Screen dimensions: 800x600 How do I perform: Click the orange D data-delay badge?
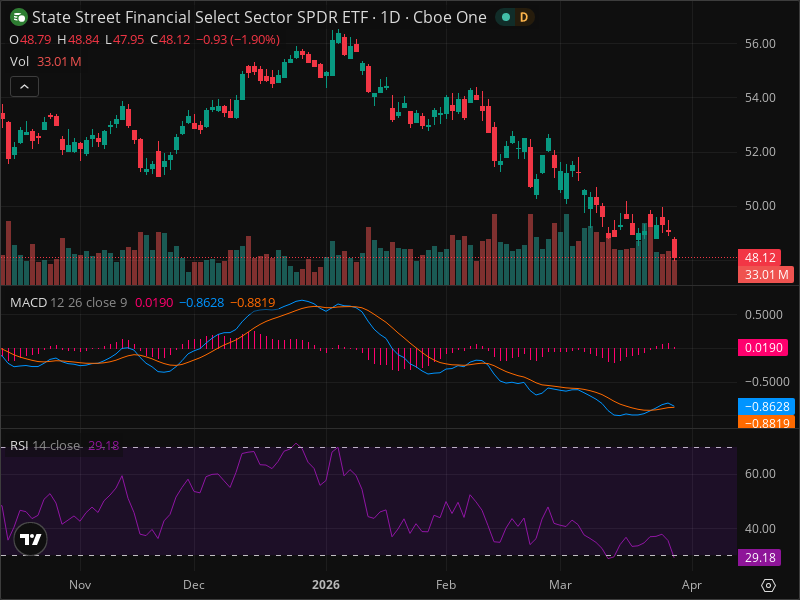click(x=523, y=17)
